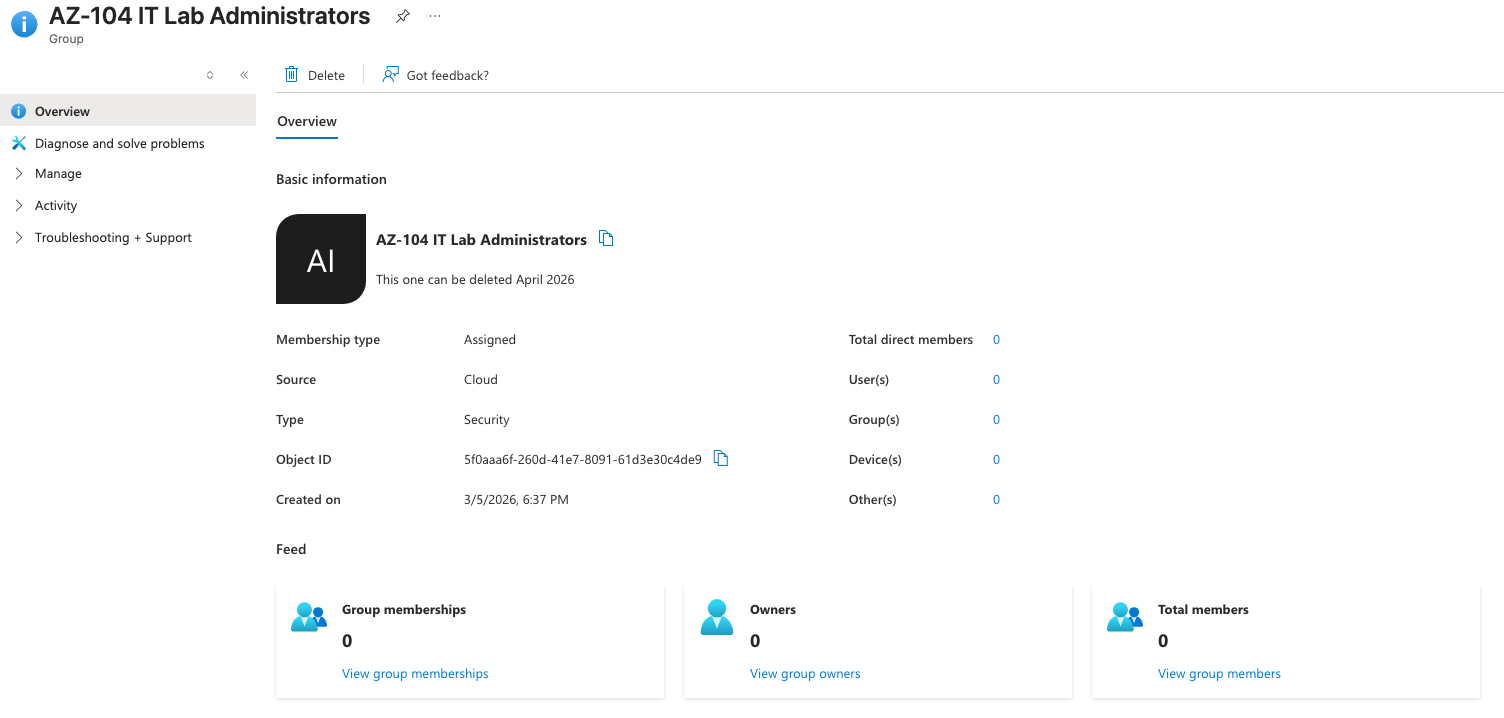Copy the Object ID with the copy icon

click(x=721, y=459)
